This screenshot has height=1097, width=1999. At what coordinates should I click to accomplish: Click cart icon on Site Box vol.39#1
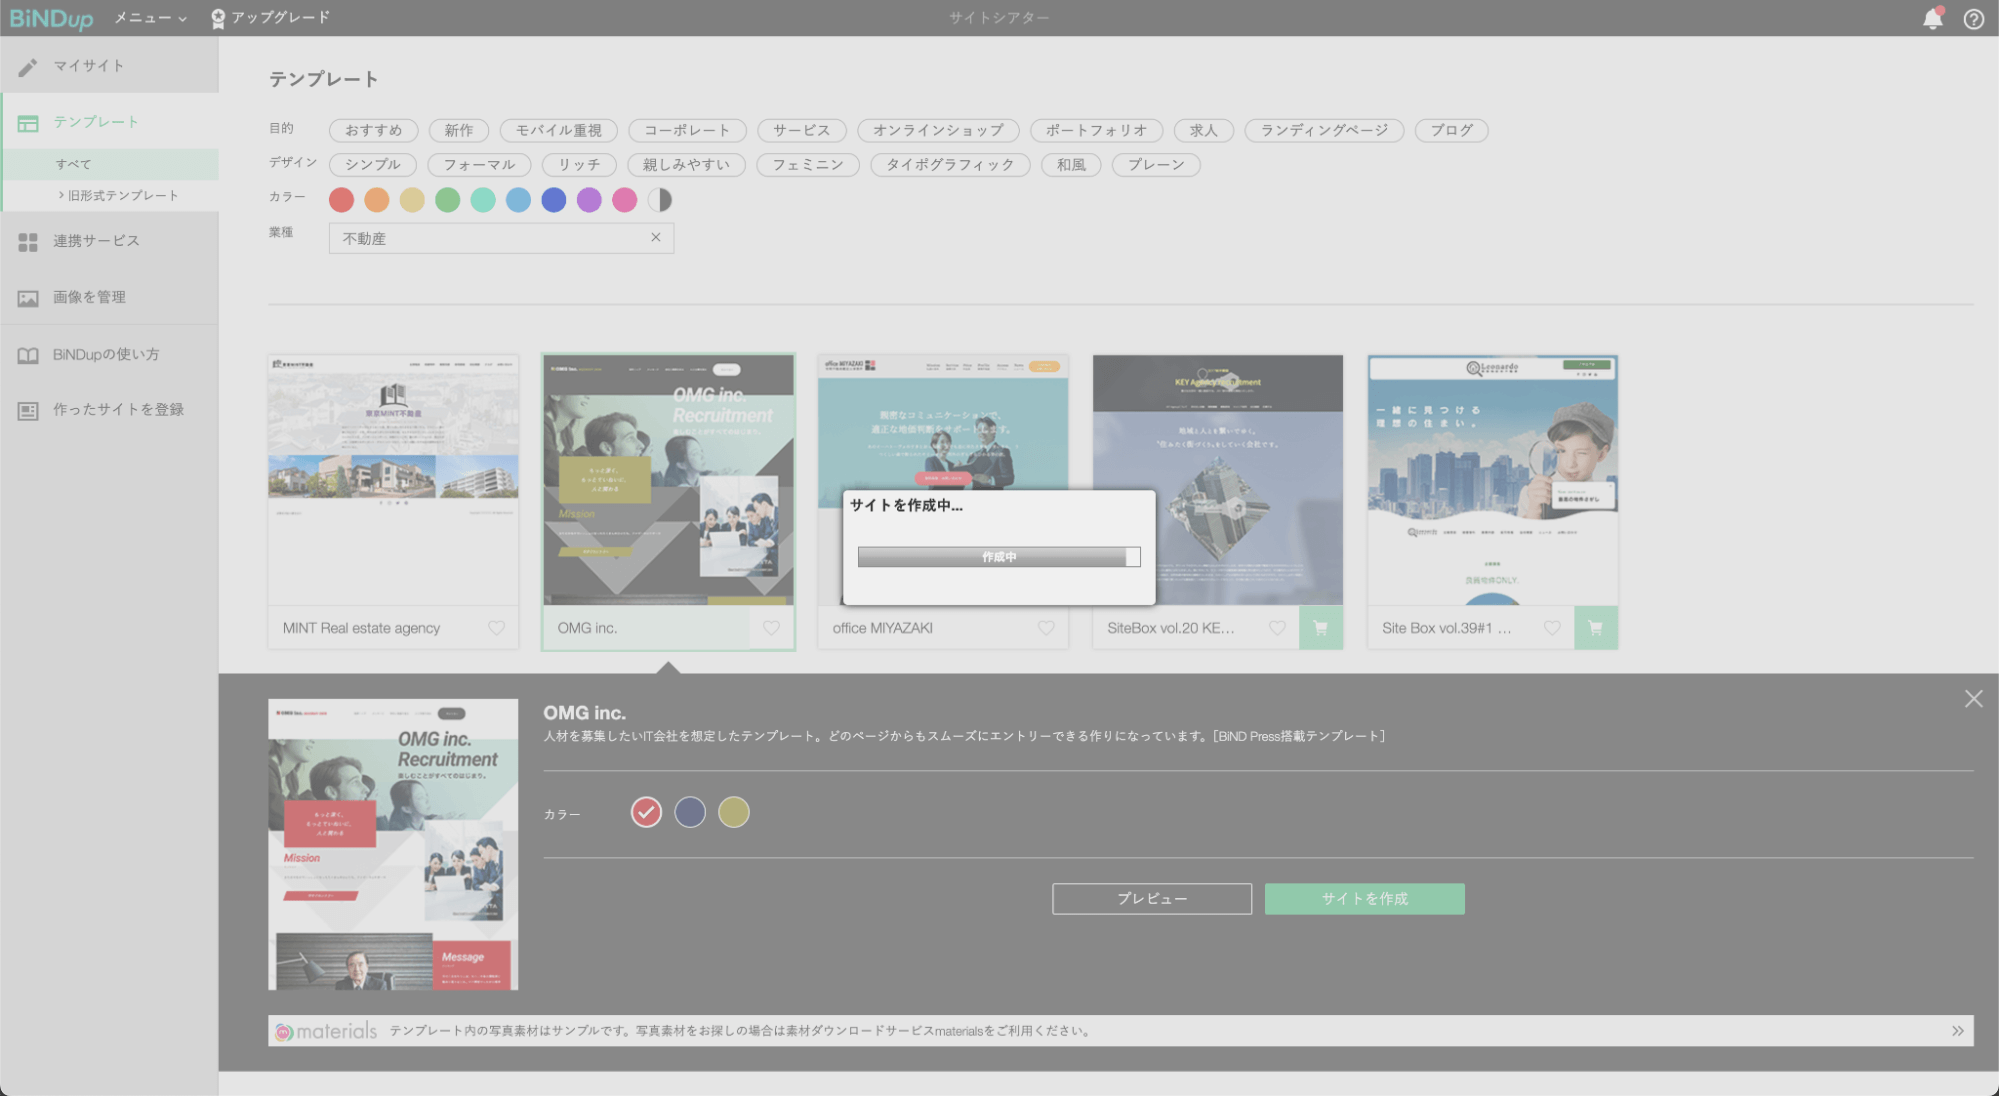pyautogui.click(x=1595, y=628)
